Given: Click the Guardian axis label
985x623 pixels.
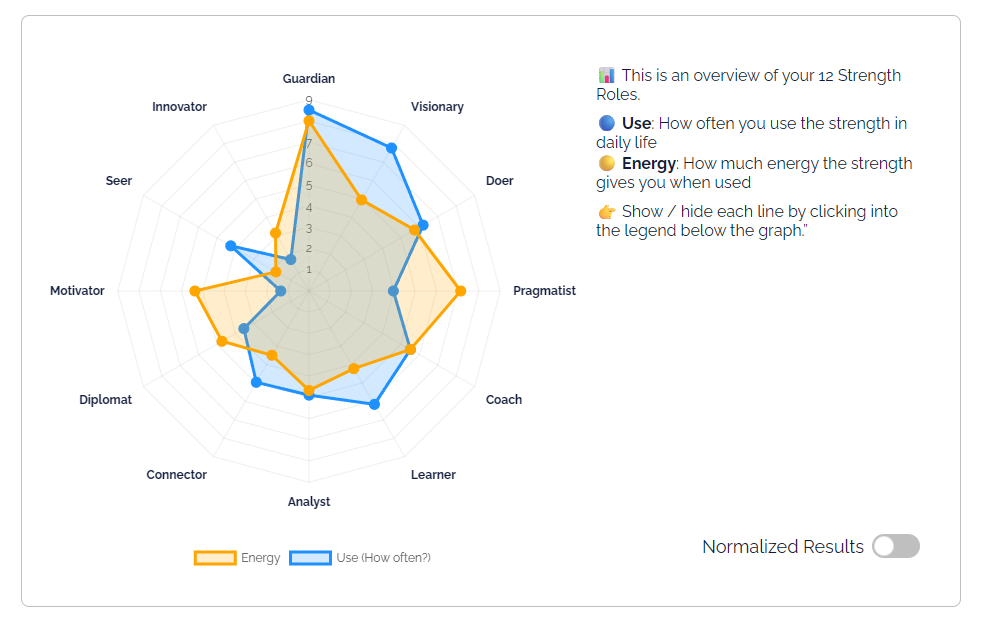Looking at the screenshot, I should [x=309, y=79].
